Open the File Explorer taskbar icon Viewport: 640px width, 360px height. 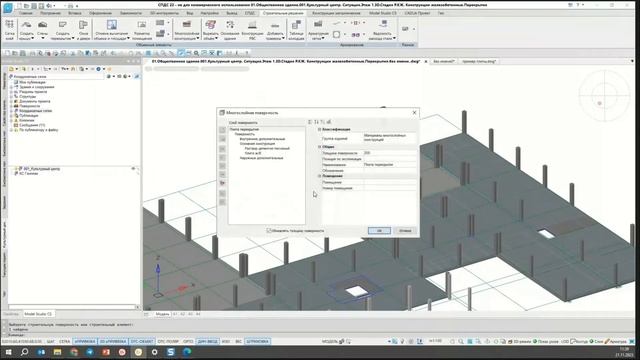point(57,351)
